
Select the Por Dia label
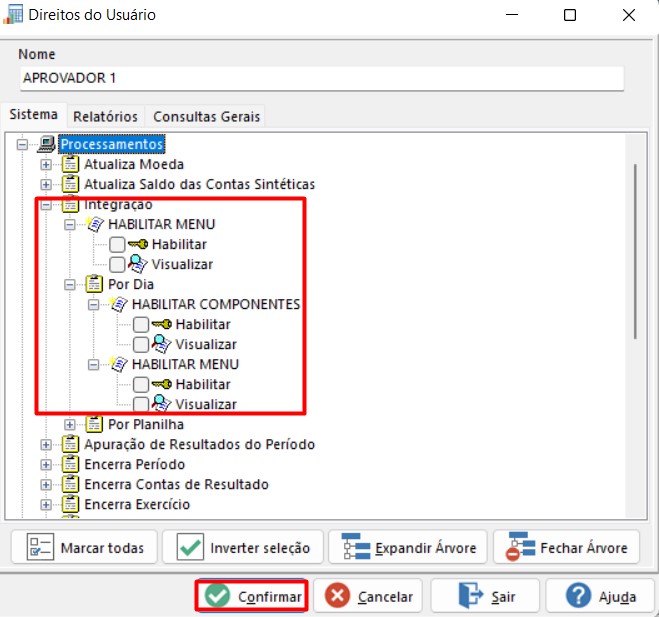point(131,284)
